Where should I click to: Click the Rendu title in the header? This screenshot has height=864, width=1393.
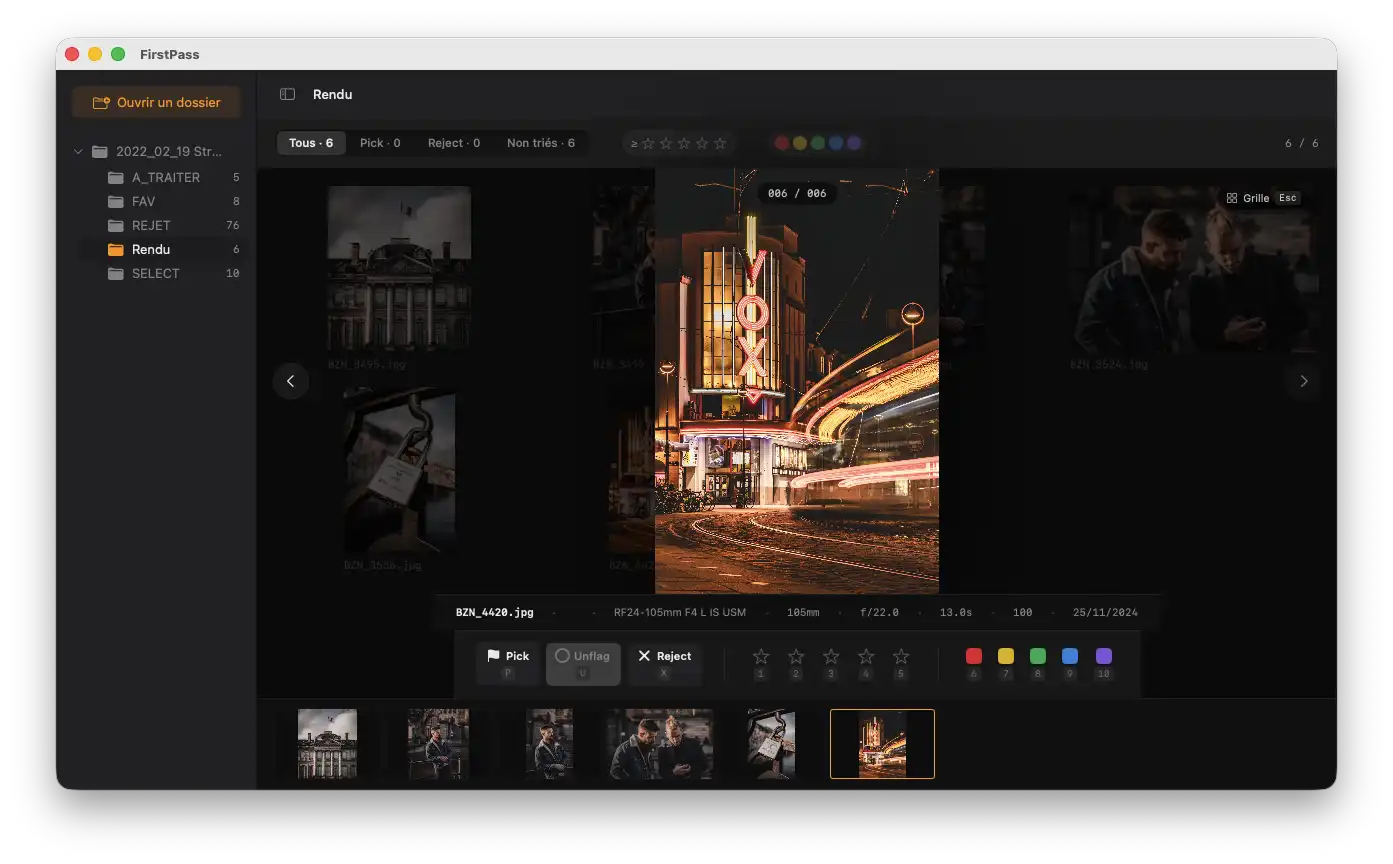(333, 94)
